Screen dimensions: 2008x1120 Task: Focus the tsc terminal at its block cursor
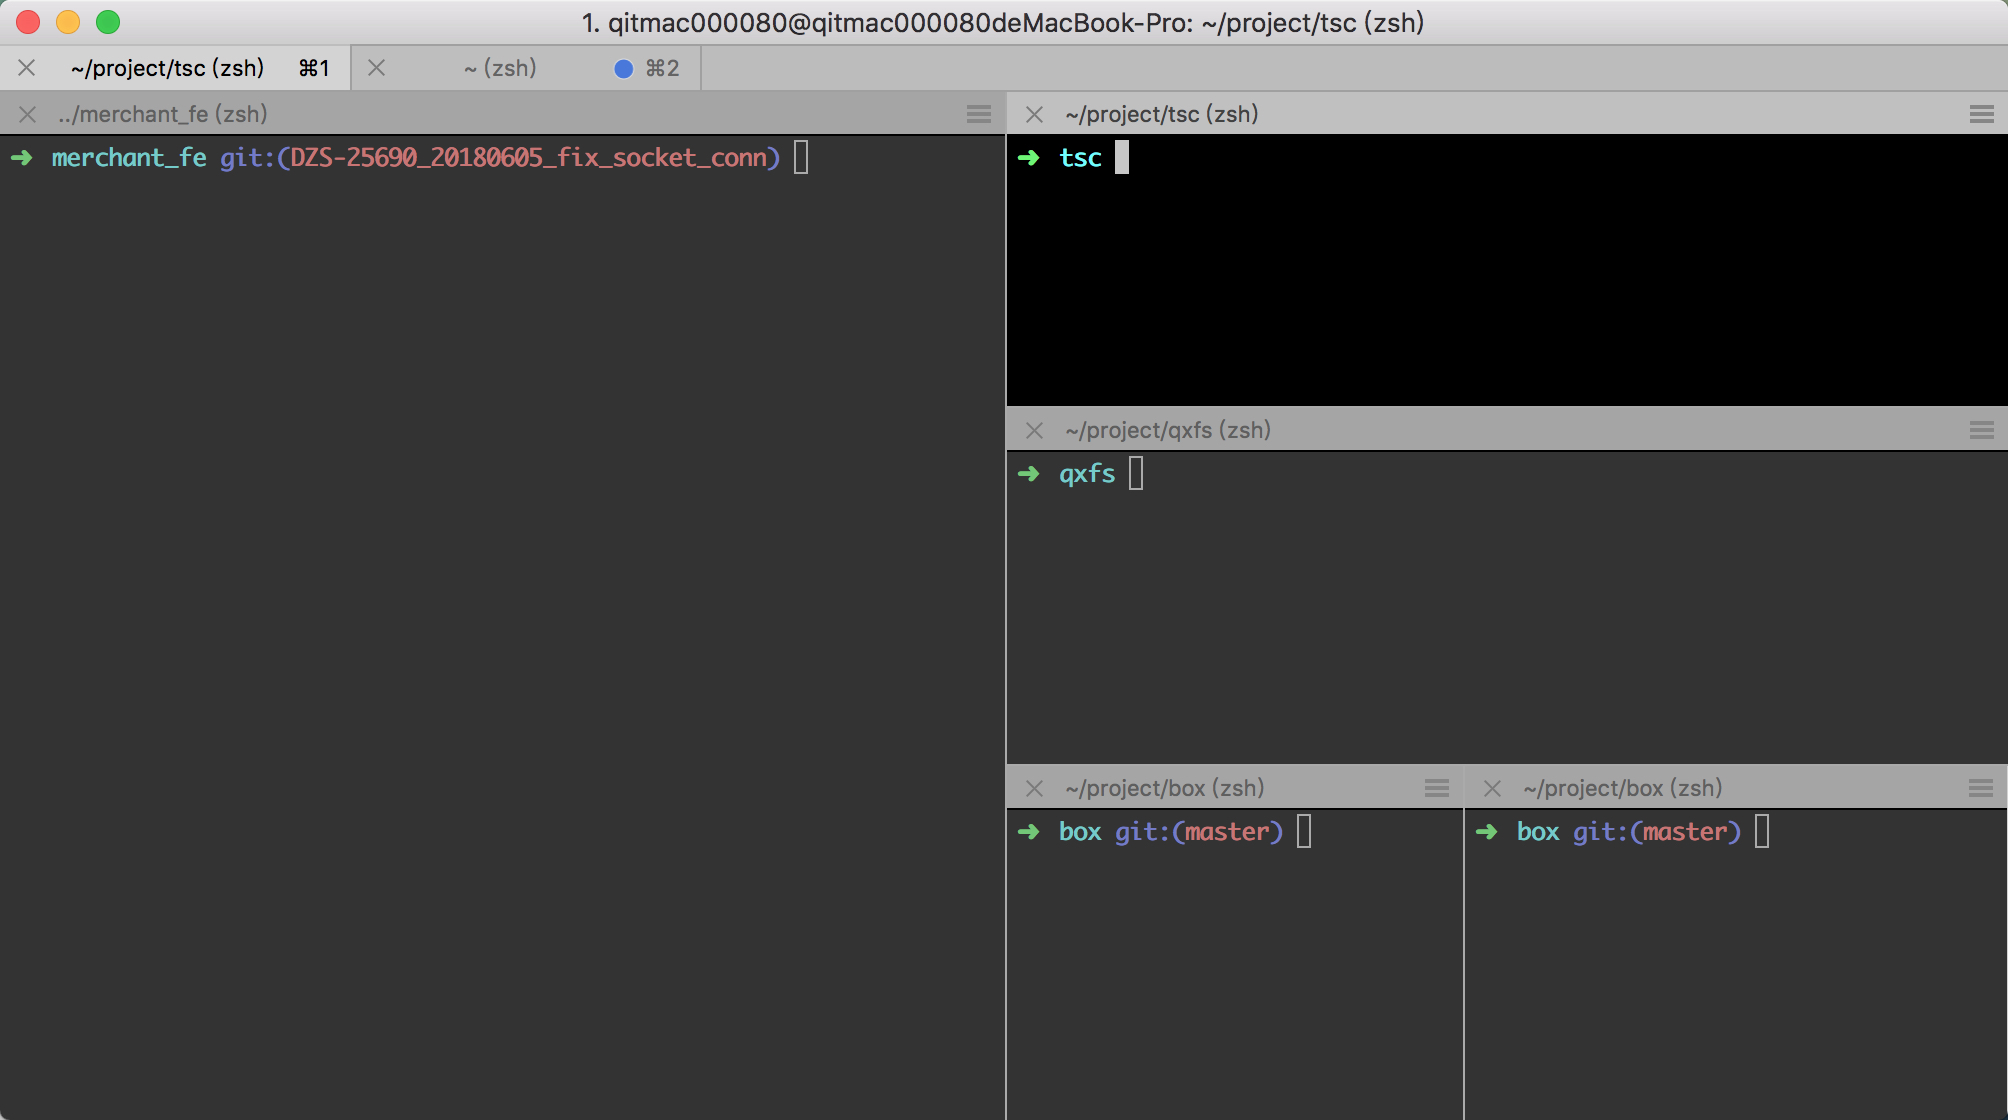tap(1122, 157)
